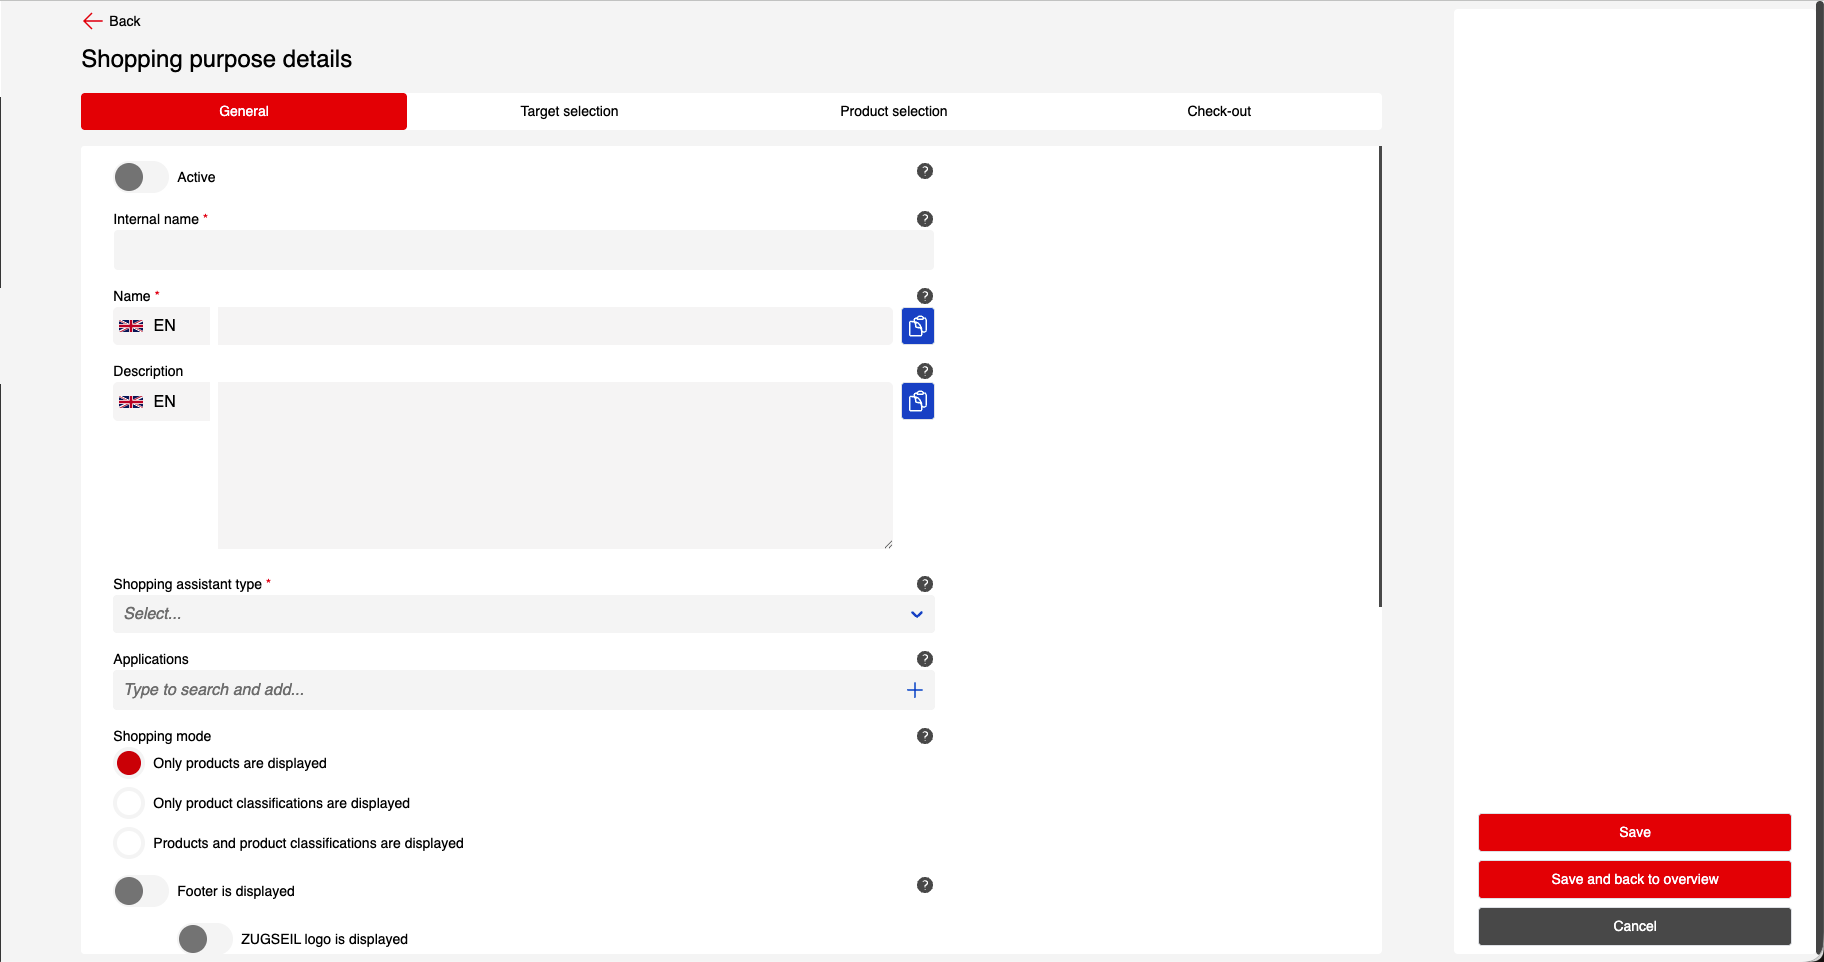Toggle ZUGSEIL logo is displayed
This screenshot has height=962, width=1824.
(x=204, y=939)
